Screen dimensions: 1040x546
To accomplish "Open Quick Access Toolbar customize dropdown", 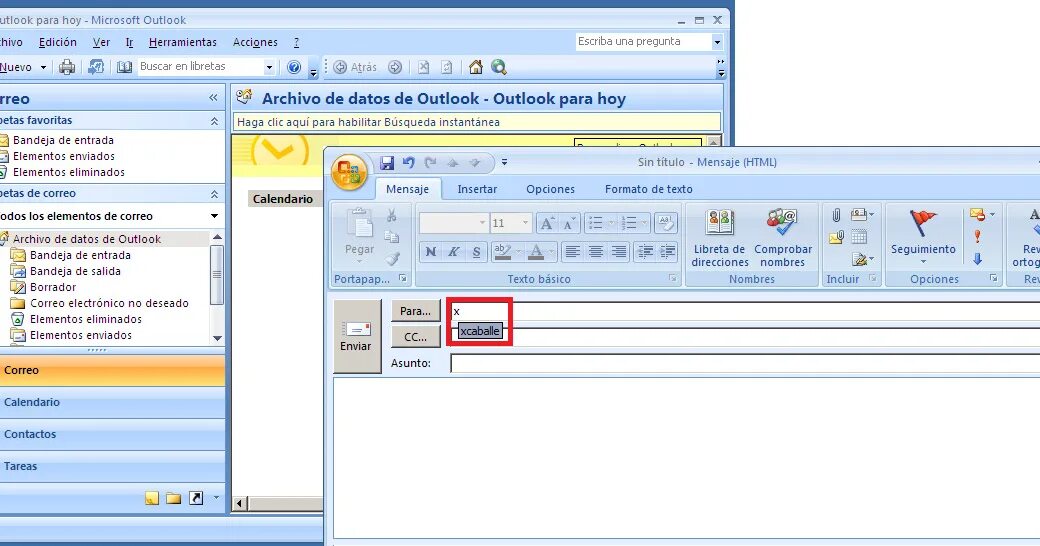I will point(504,163).
